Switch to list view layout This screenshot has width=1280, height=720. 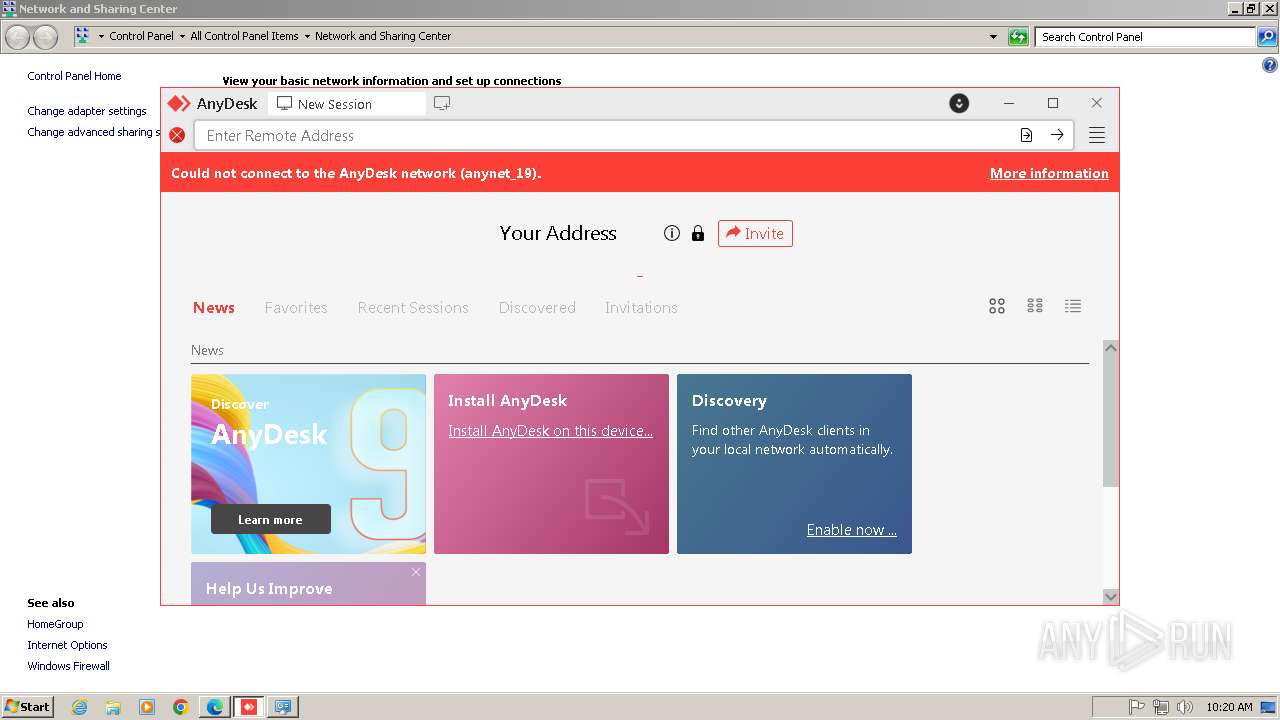[1073, 306]
